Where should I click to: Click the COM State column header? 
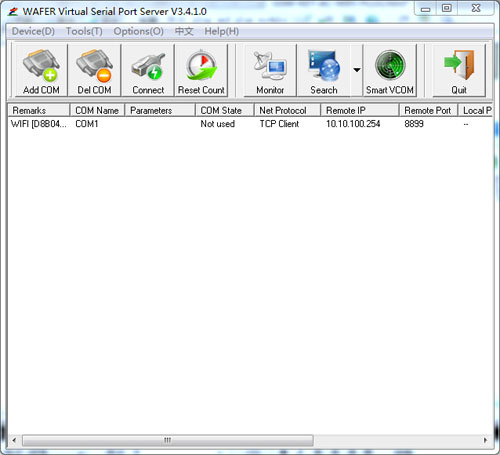coord(224,110)
